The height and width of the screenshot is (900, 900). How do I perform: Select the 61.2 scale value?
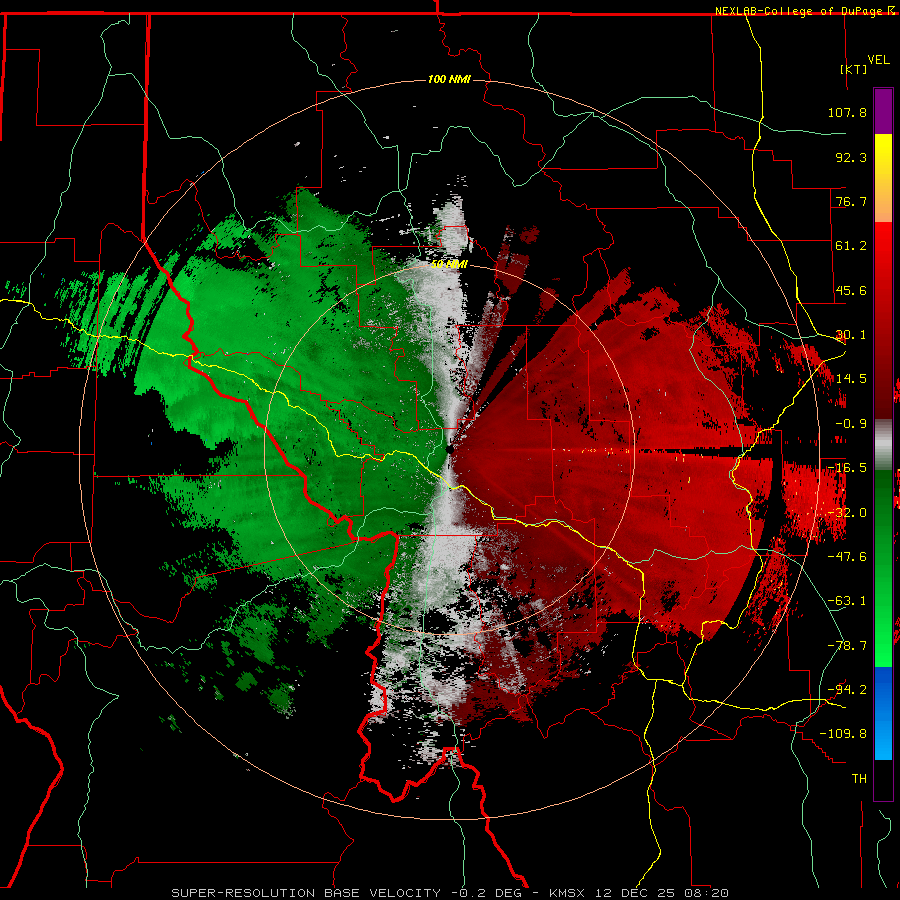[851, 246]
